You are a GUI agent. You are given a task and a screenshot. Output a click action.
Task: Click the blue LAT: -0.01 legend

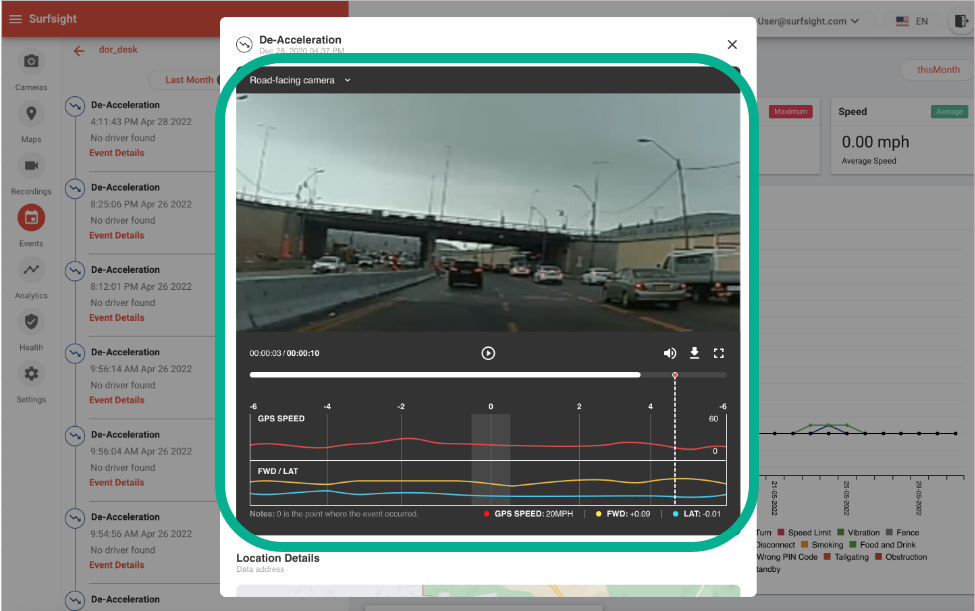[697, 514]
